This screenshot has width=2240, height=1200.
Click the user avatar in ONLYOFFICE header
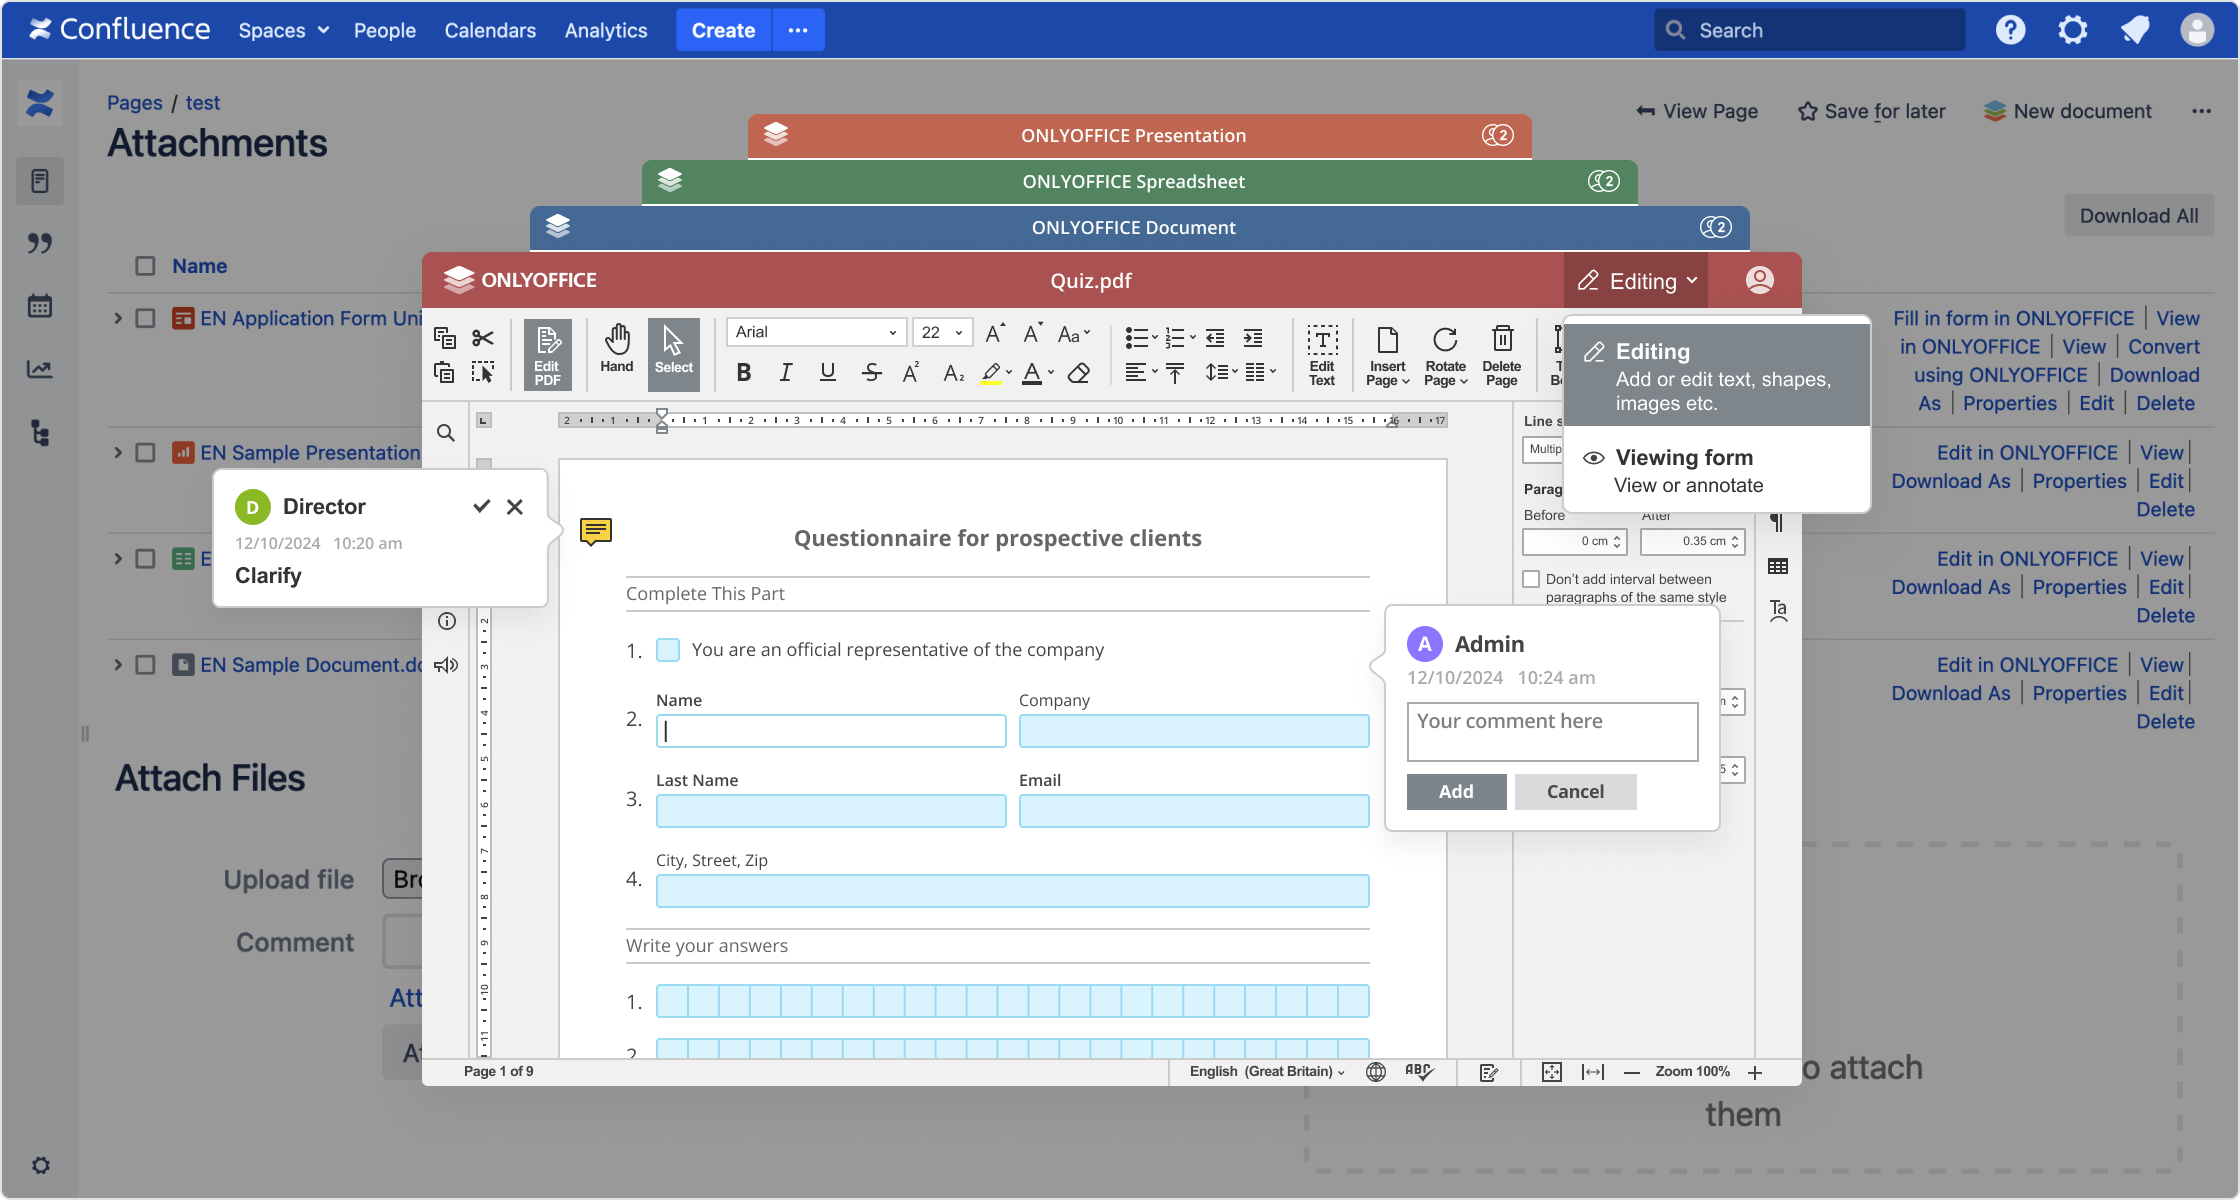(x=1759, y=281)
